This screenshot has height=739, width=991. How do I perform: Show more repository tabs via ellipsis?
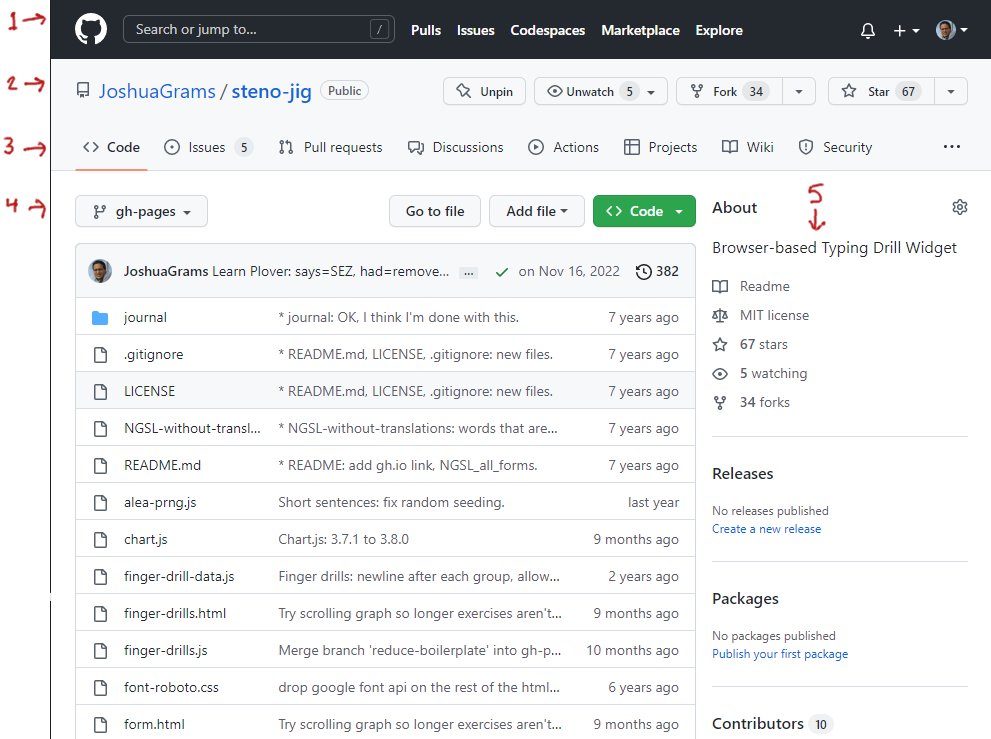pos(951,147)
